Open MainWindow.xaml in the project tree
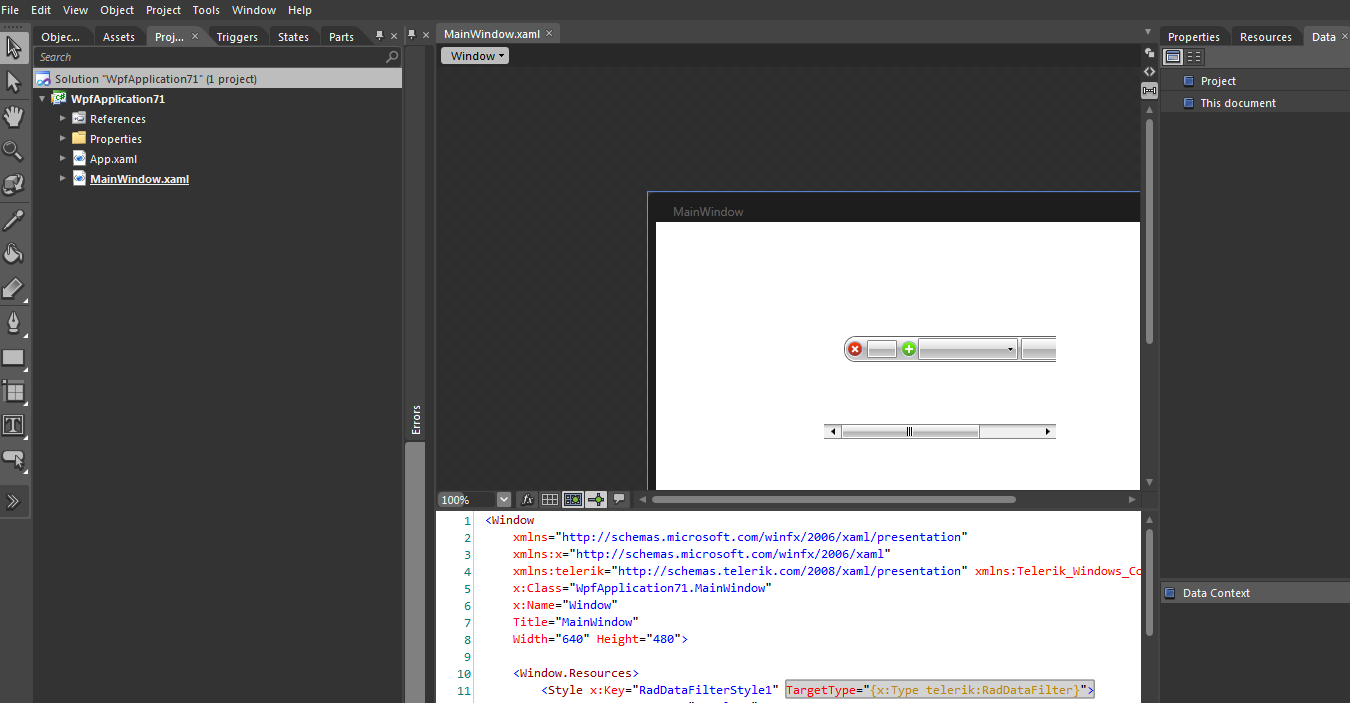The image size is (1350, 703). (139, 179)
